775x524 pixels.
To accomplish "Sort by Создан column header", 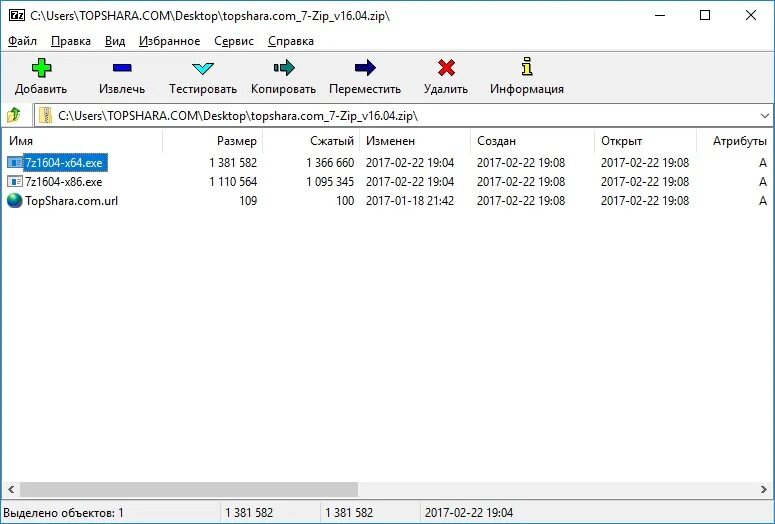I will (532, 141).
